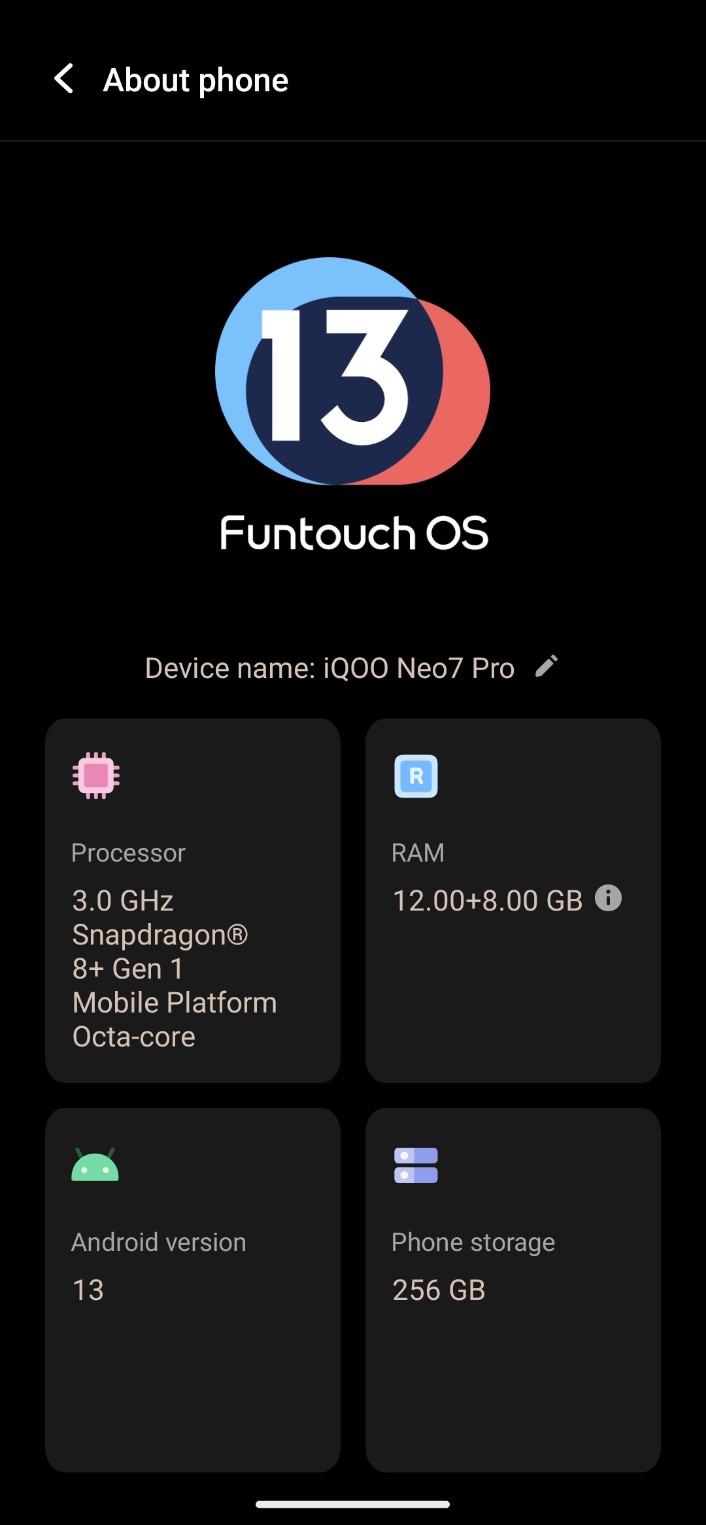The image size is (706, 1525).
Task: Tap the device name "iQOO Neo7 Pro"
Action: pyautogui.click(x=418, y=668)
